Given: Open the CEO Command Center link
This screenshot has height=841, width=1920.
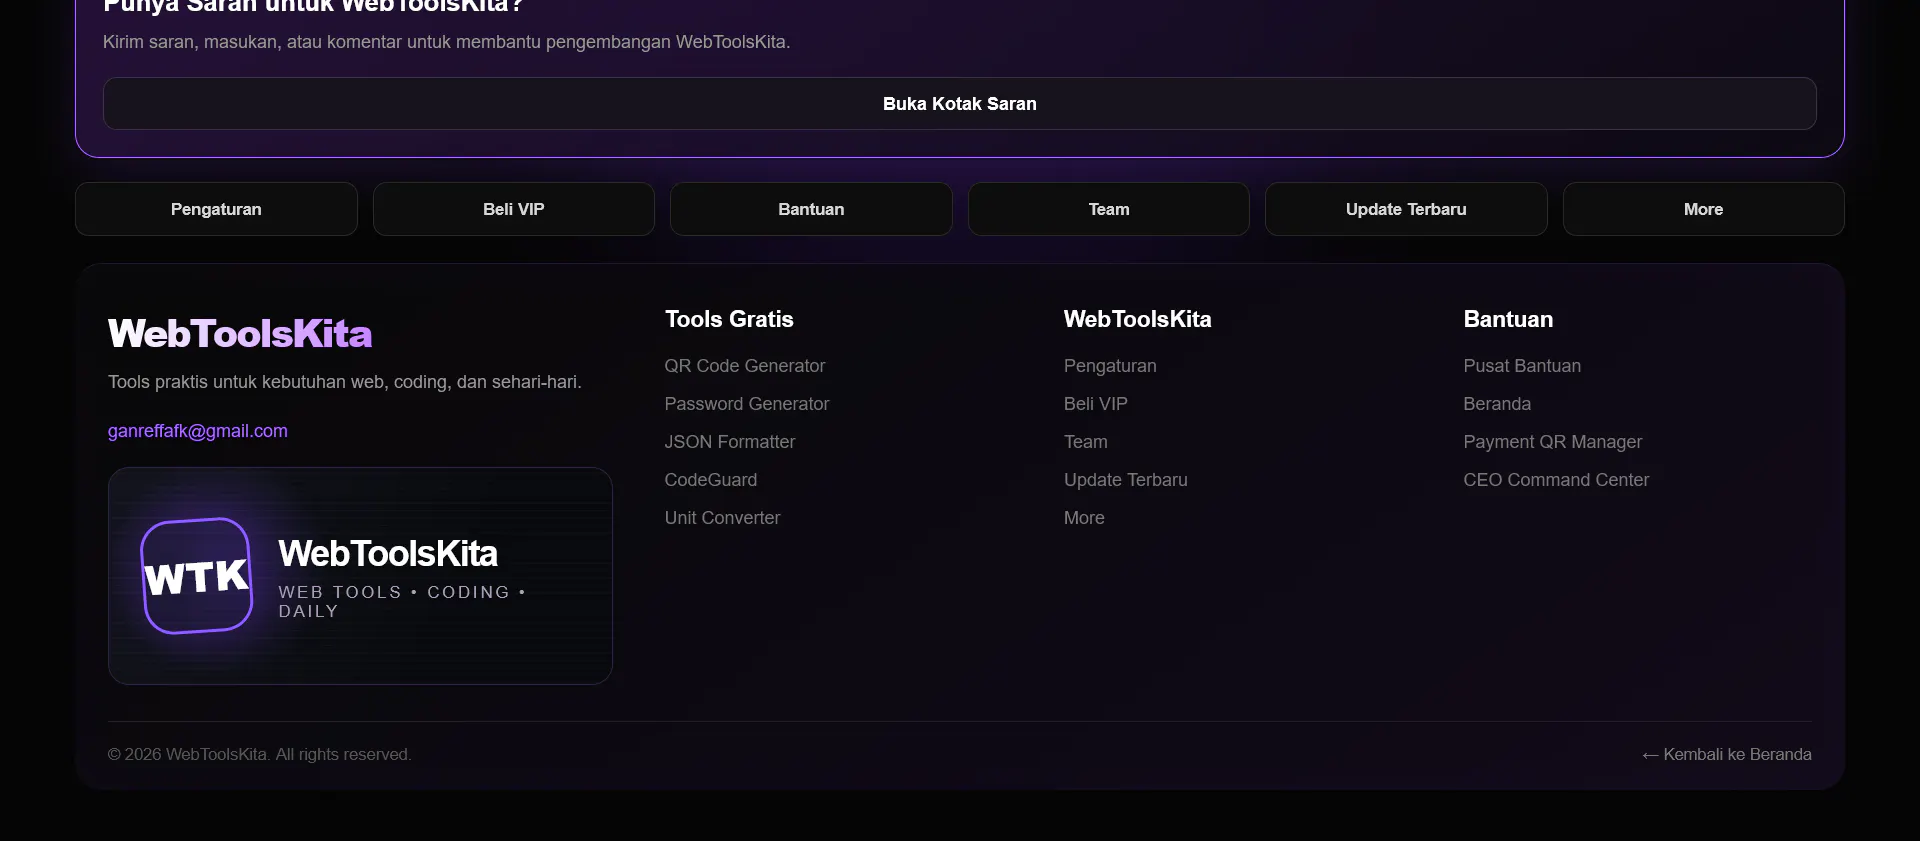Looking at the screenshot, I should 1556,480.
